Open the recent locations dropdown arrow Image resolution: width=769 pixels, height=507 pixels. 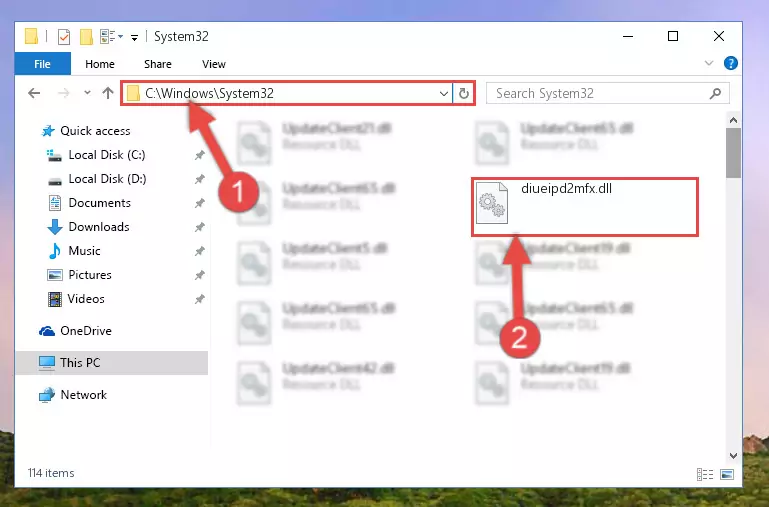(x=87, y=92)
